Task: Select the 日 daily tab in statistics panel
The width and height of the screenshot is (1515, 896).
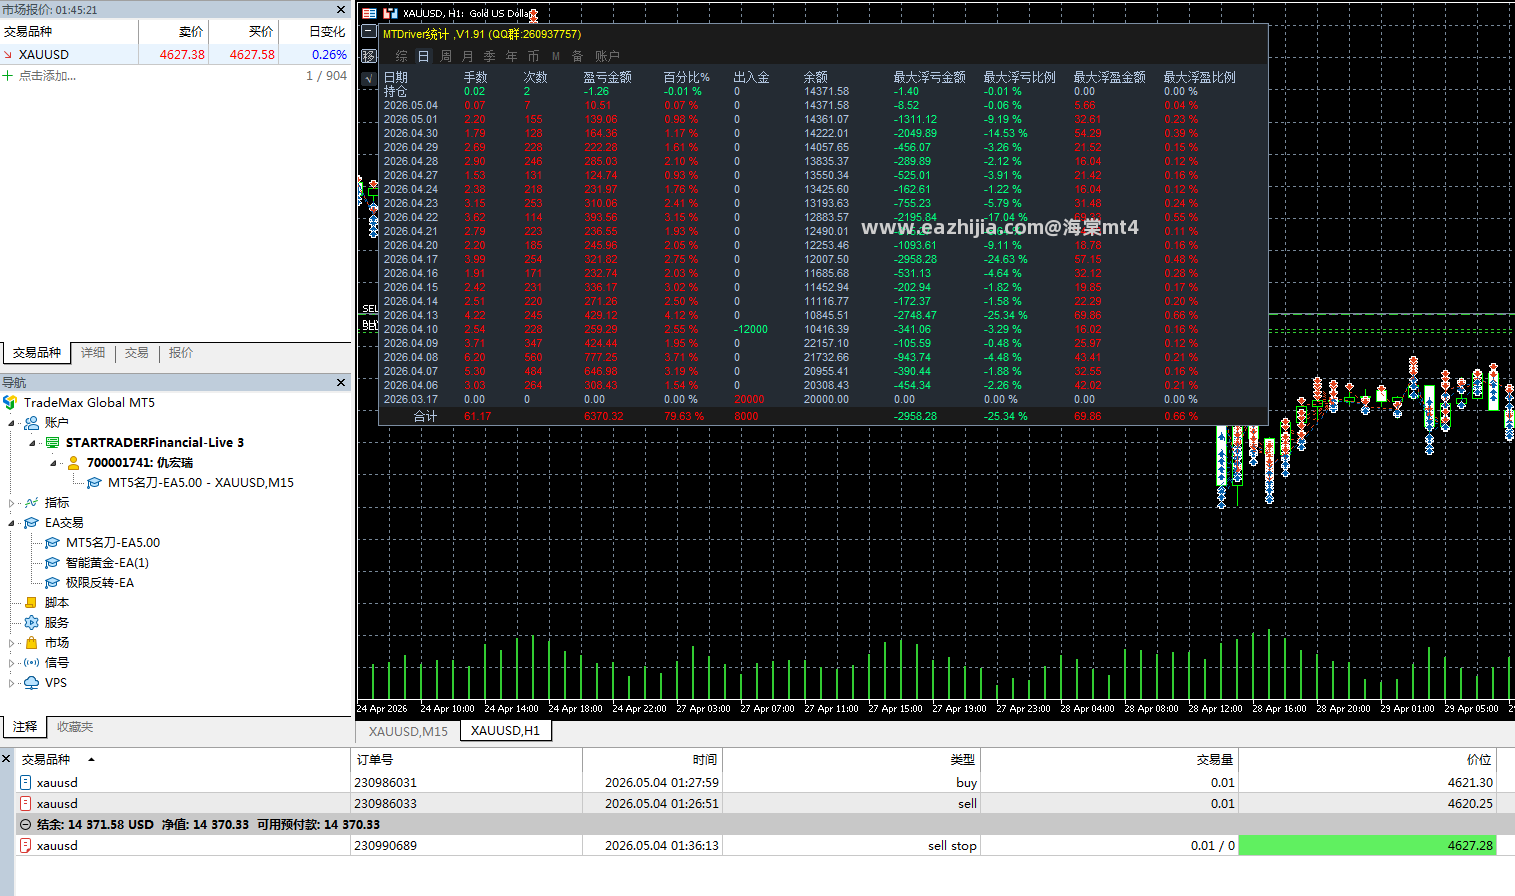Action: [424, 56]
